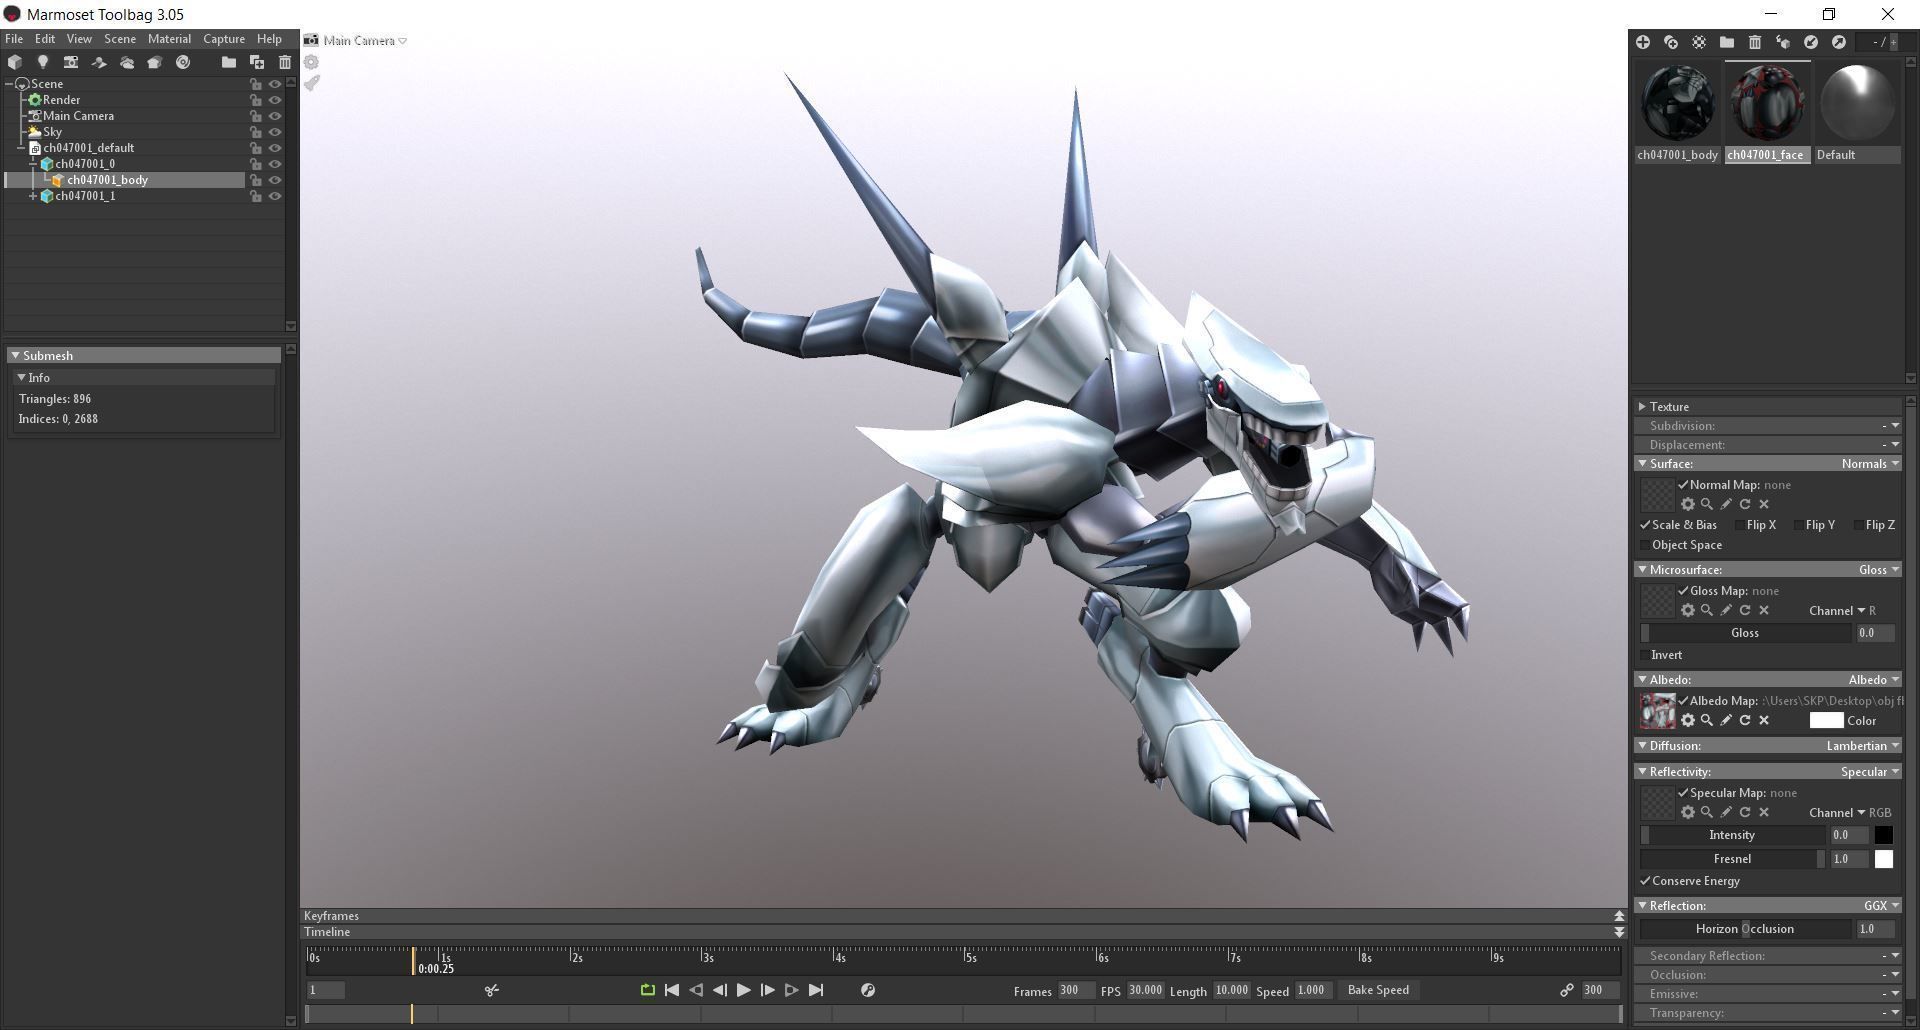Image resolution: width=1920 pixels, height=1030 pixels.
Task: Jump to the first frame
Action: pyautogui.click(x=672, y=990)
